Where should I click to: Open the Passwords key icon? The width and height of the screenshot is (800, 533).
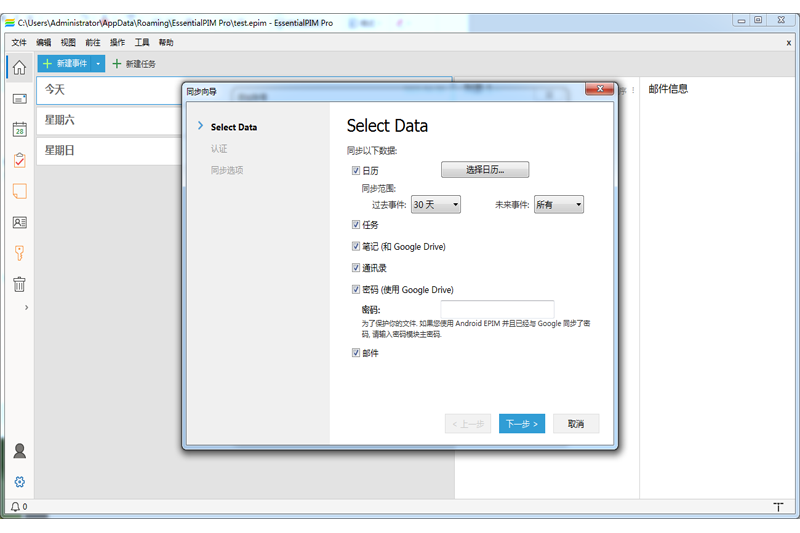[x=19, y=253]
